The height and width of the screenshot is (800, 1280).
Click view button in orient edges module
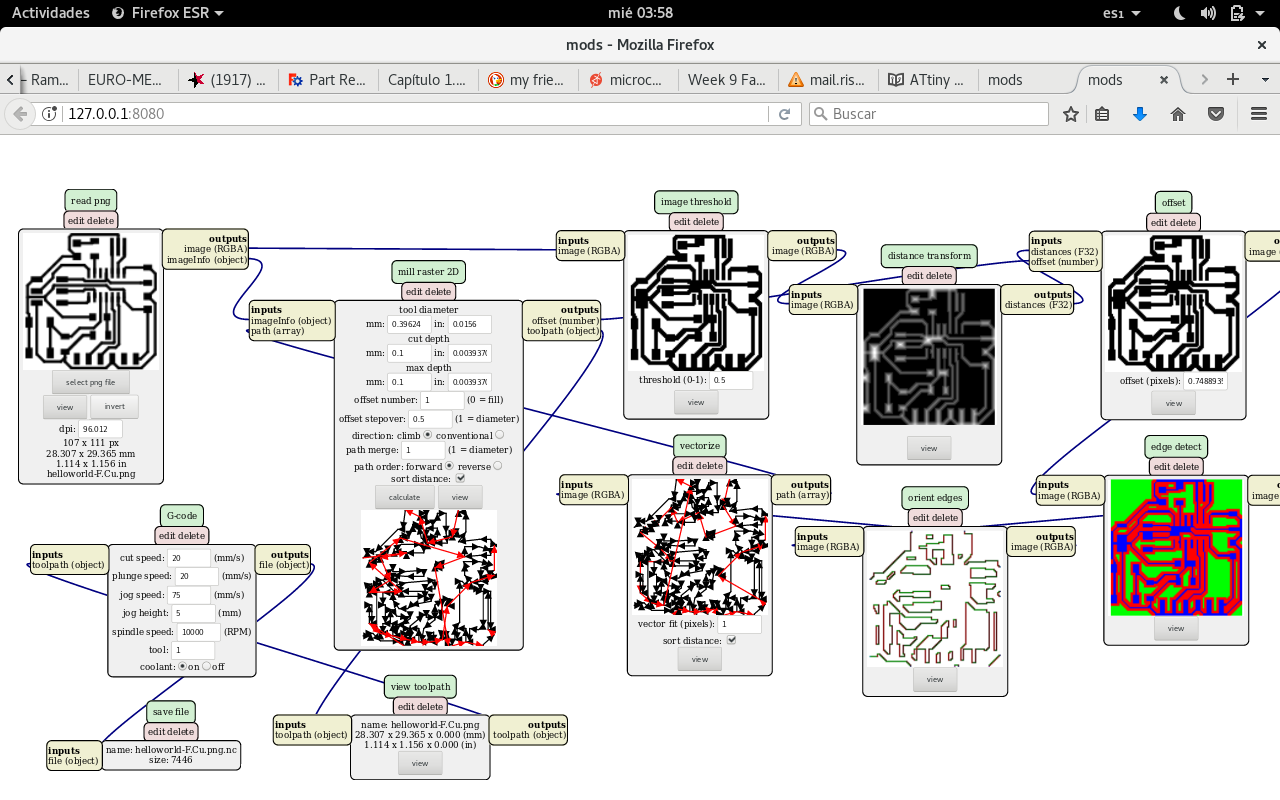pos(935,679)
